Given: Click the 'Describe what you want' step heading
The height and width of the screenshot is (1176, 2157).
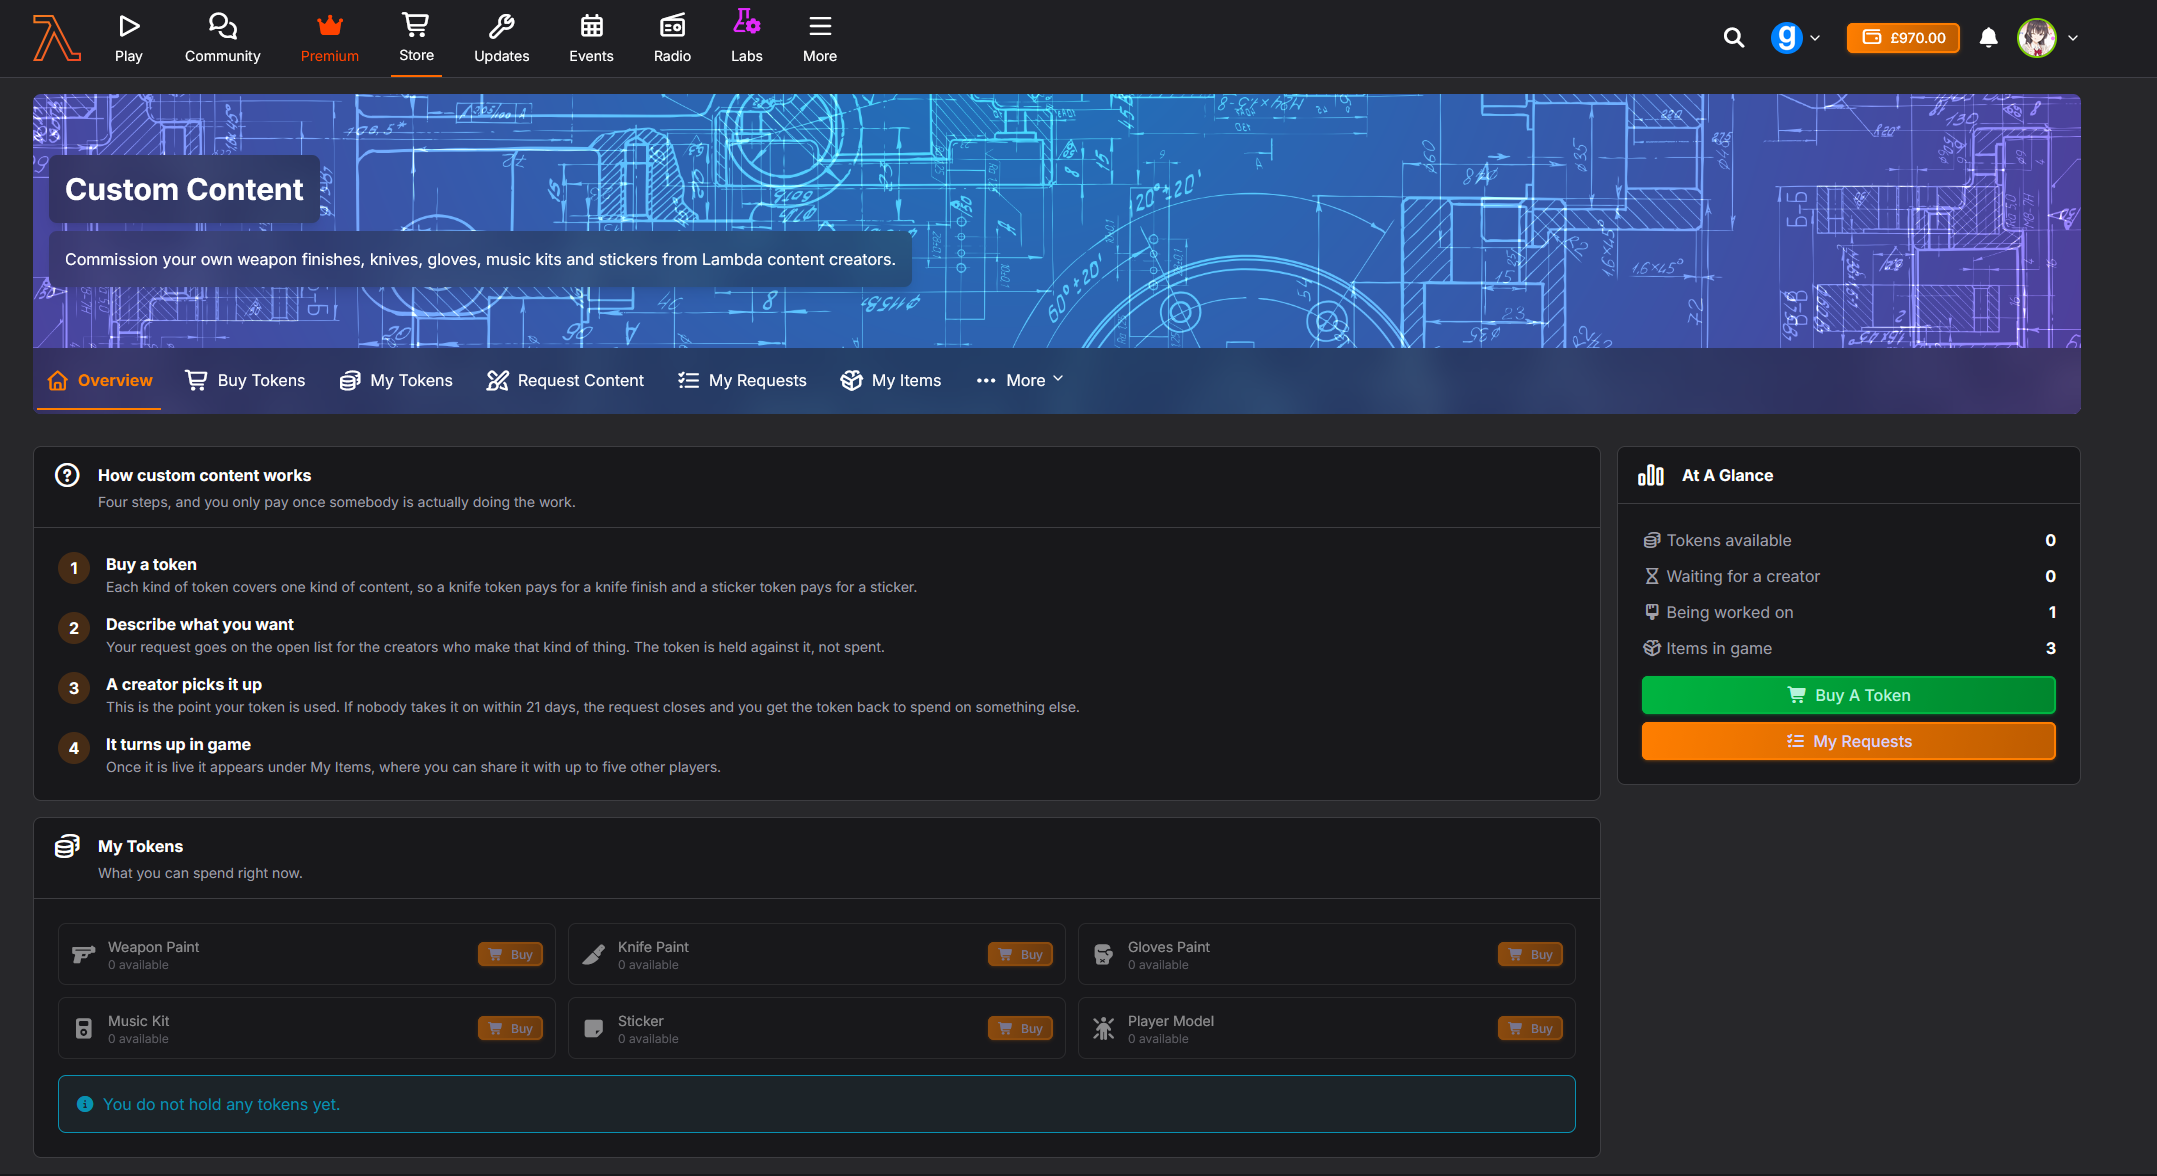Looking at the screenshot, I should [x=200, y=624].
